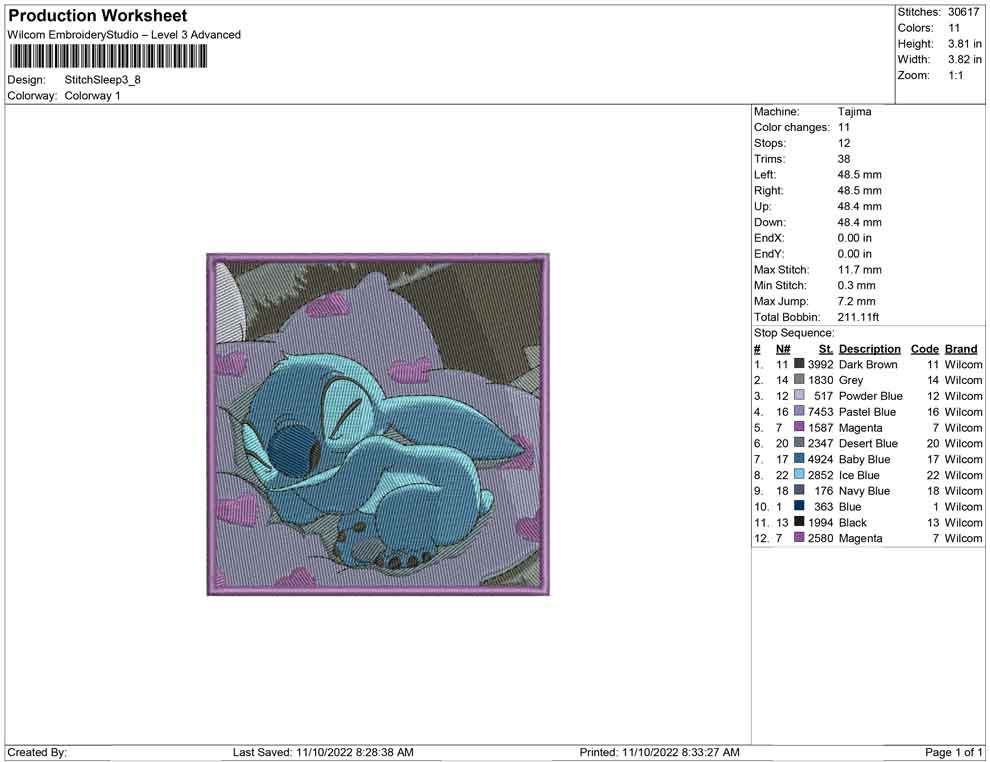Click stitch count 7453 for Pastel Blue
This screenshot has height=762, width=990.
pos(820,412)
